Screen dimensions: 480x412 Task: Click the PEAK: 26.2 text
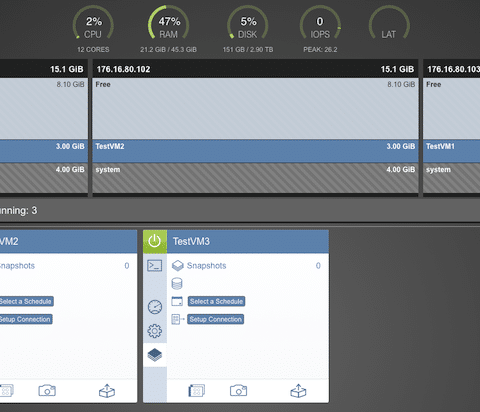click(x=320, y=50)
